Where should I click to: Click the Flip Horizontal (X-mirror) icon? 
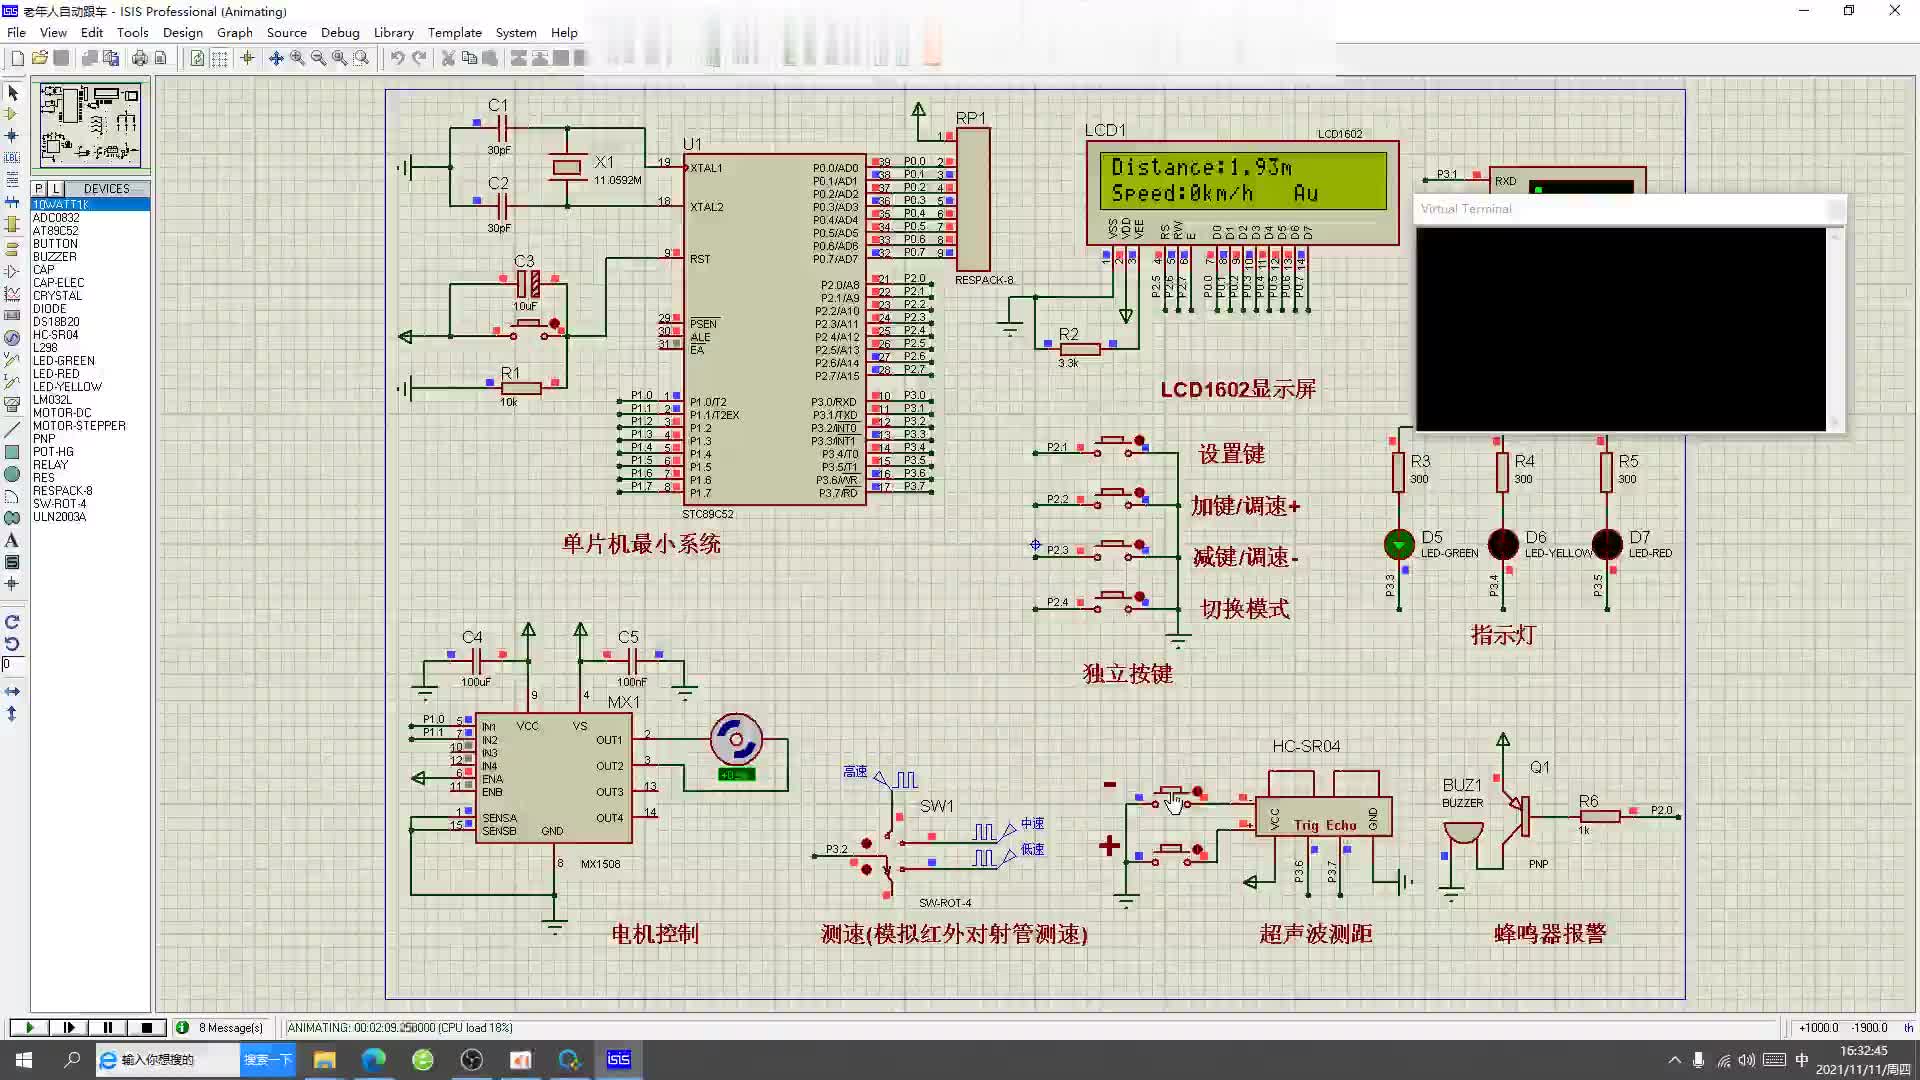(x=12, y=691)
